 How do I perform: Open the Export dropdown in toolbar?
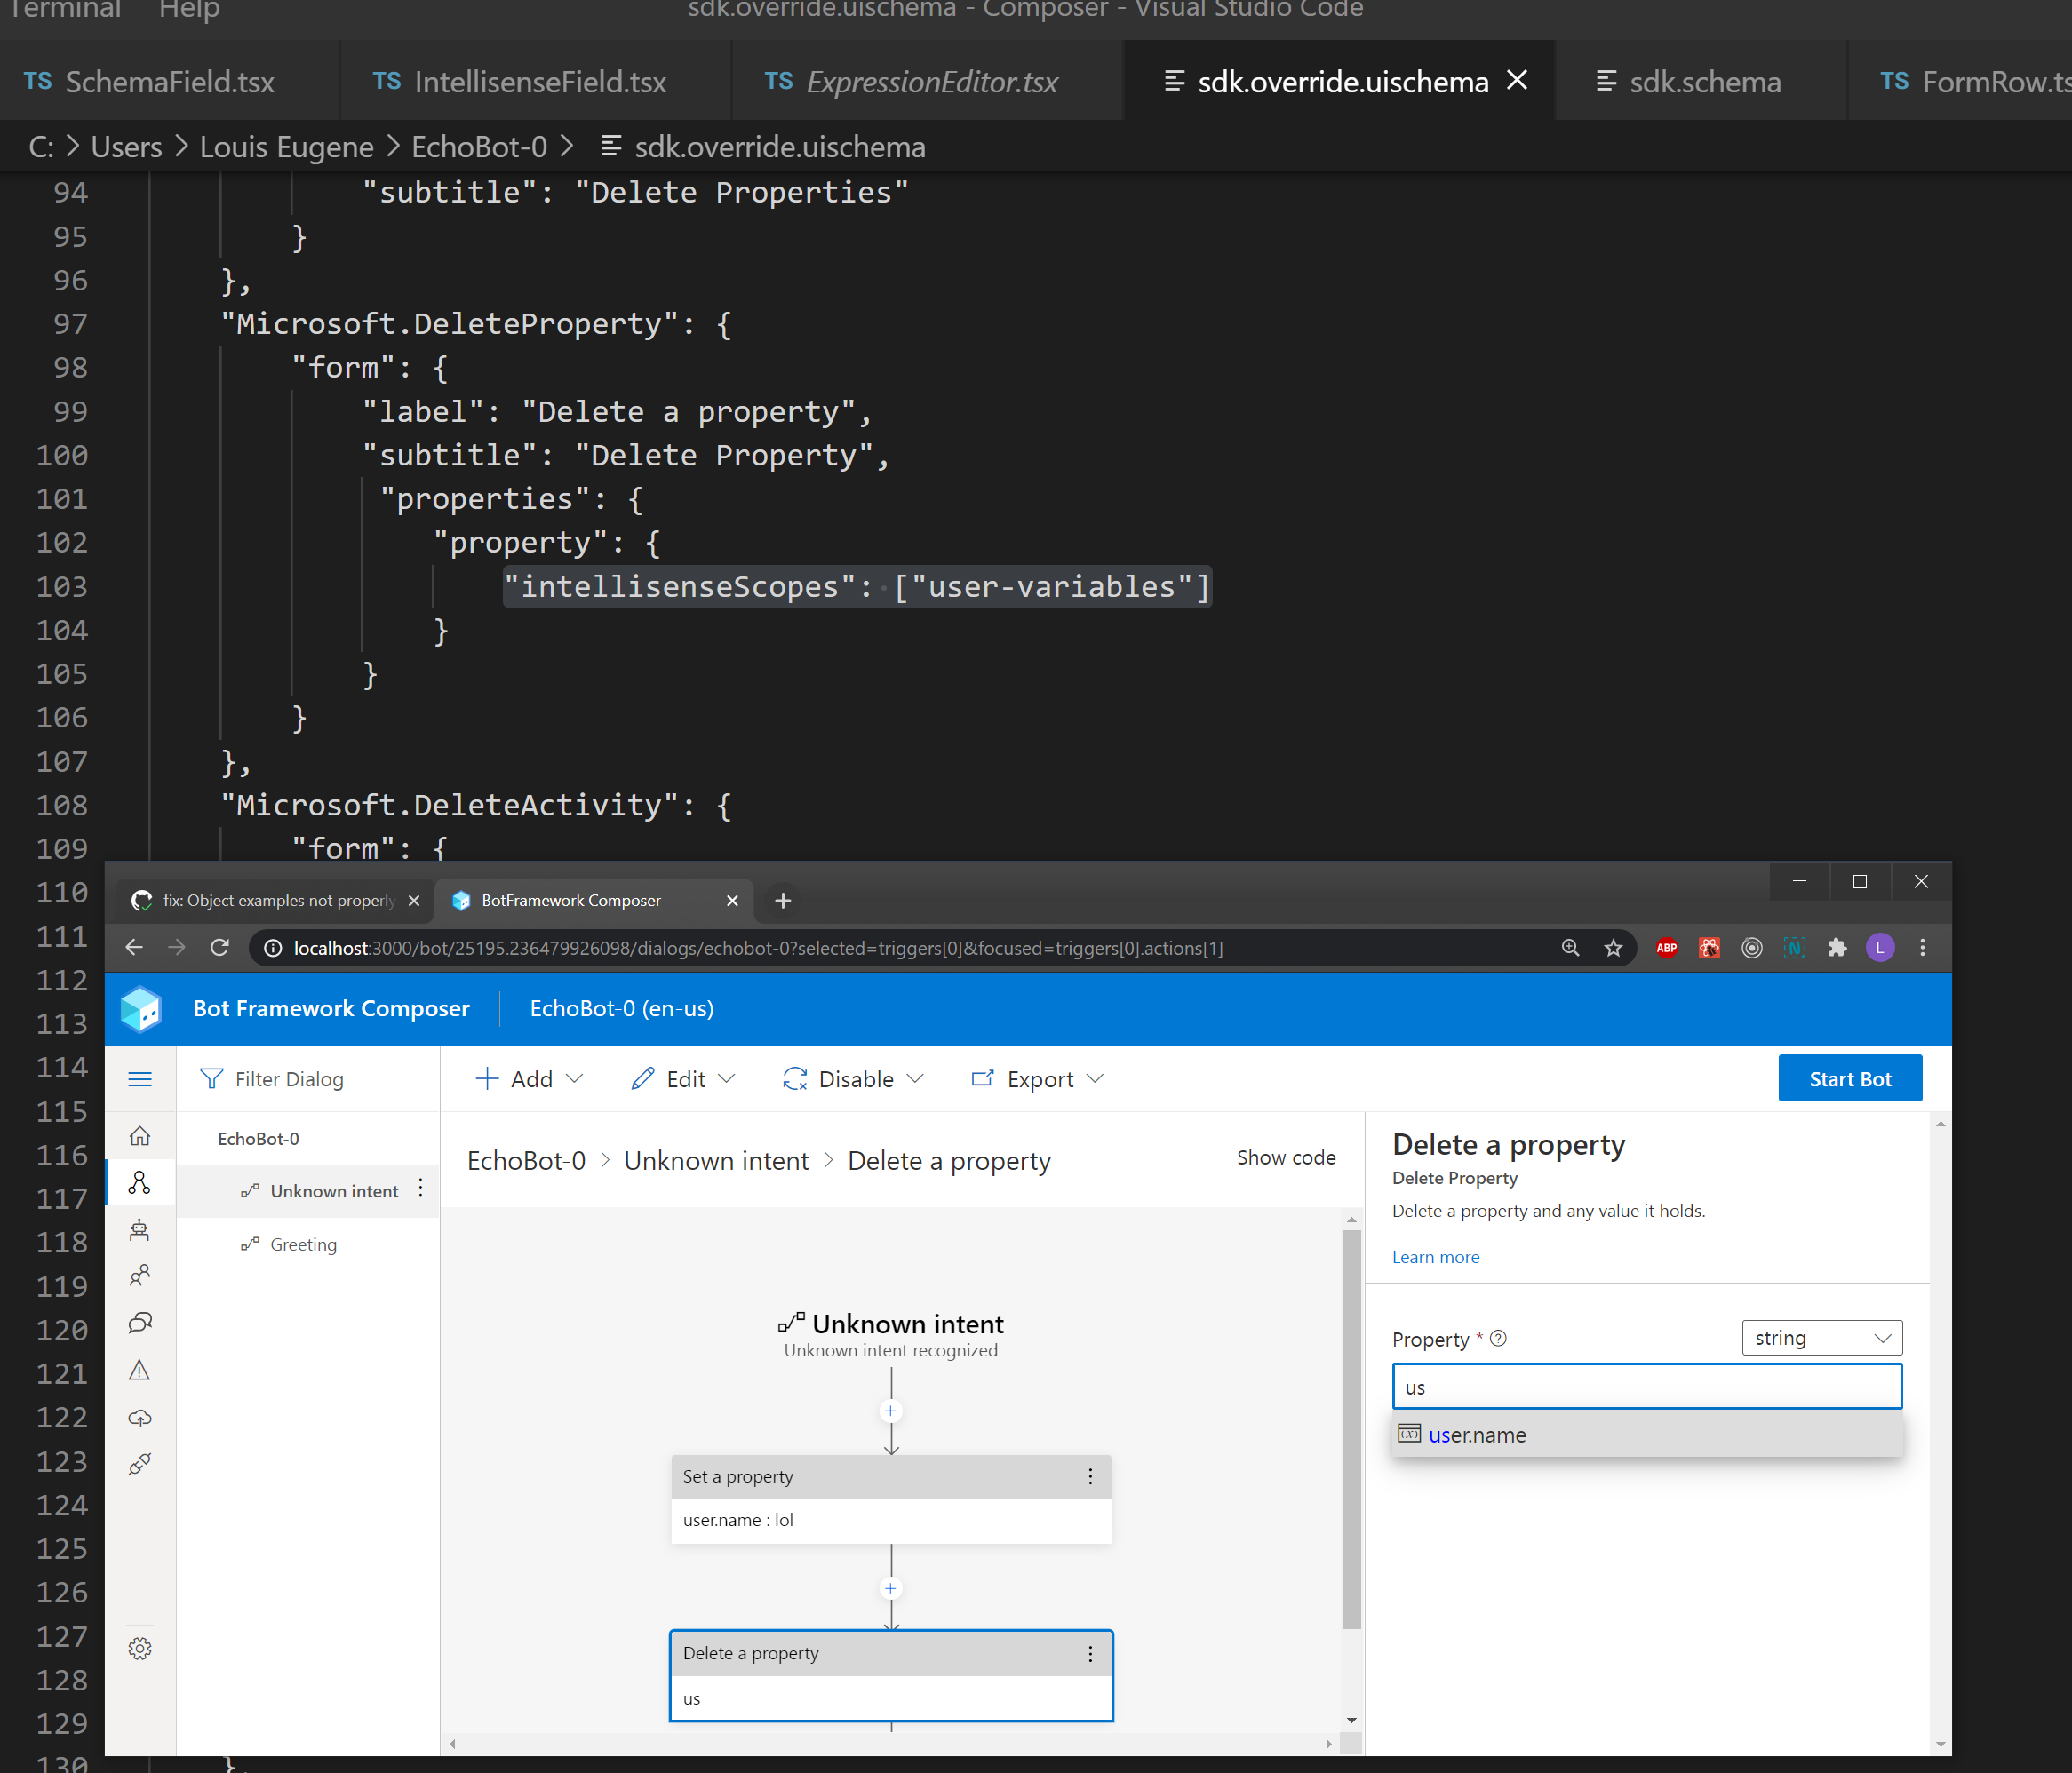point(1038,1079)
